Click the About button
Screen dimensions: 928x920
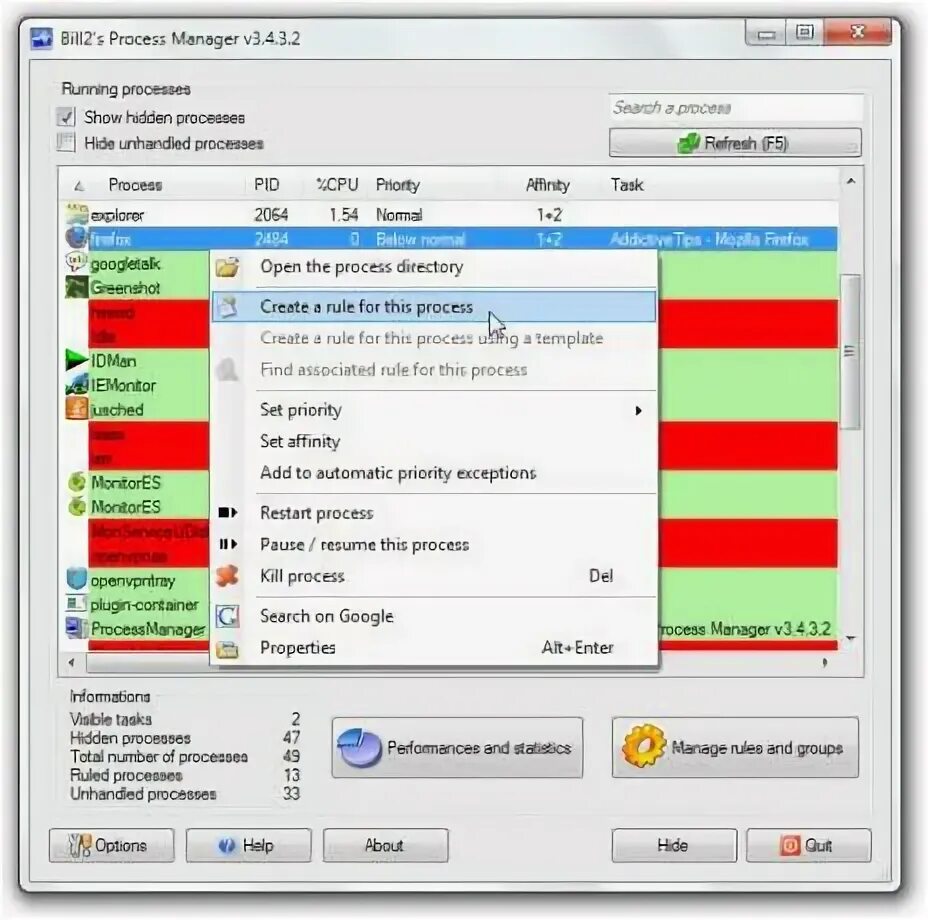[385, 845]
